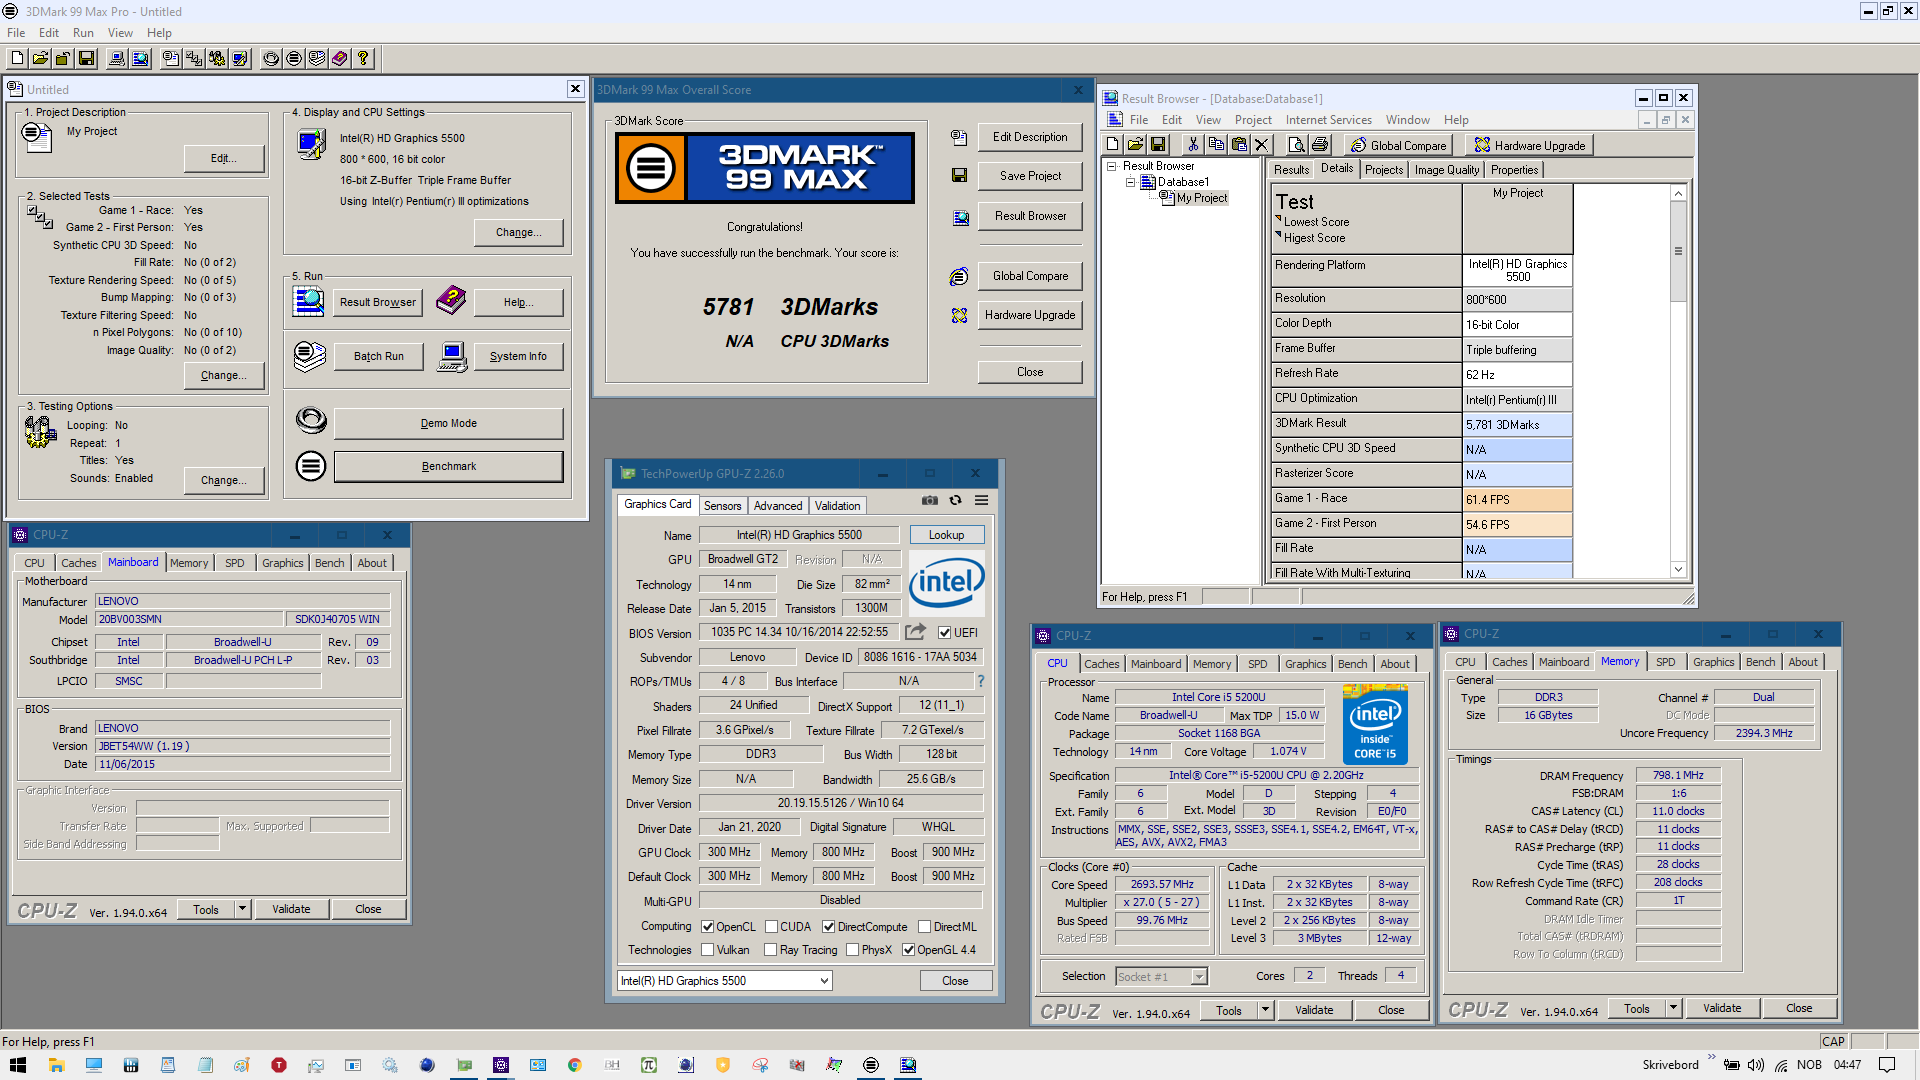The width and height of the screenshot is (1920, 1080).
Task: Click the 3DMark Result 5,781 3DMarks cell
Action: coord(1517,424)
